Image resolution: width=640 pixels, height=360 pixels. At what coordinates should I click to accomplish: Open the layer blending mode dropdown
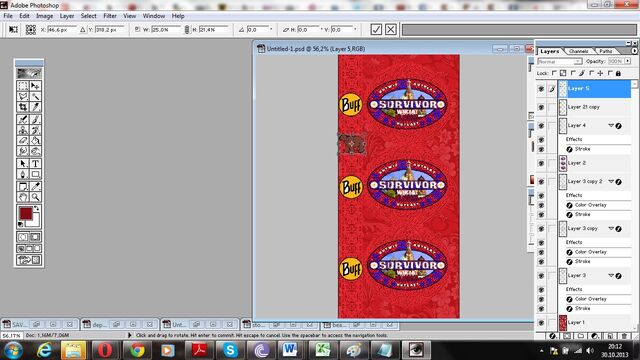[x=560, y=61]
